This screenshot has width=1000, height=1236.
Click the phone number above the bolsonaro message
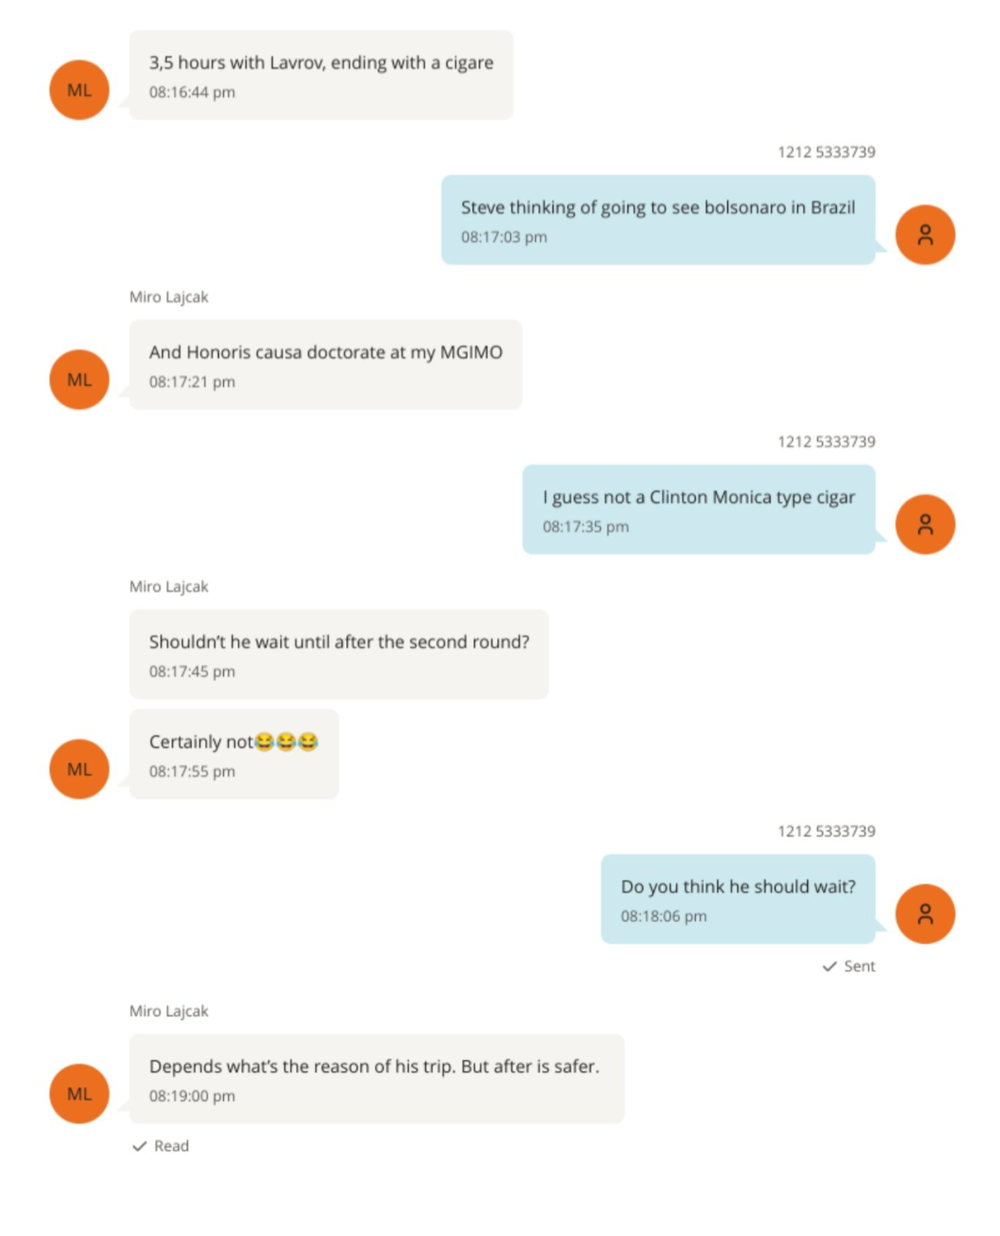click(826, 152)
